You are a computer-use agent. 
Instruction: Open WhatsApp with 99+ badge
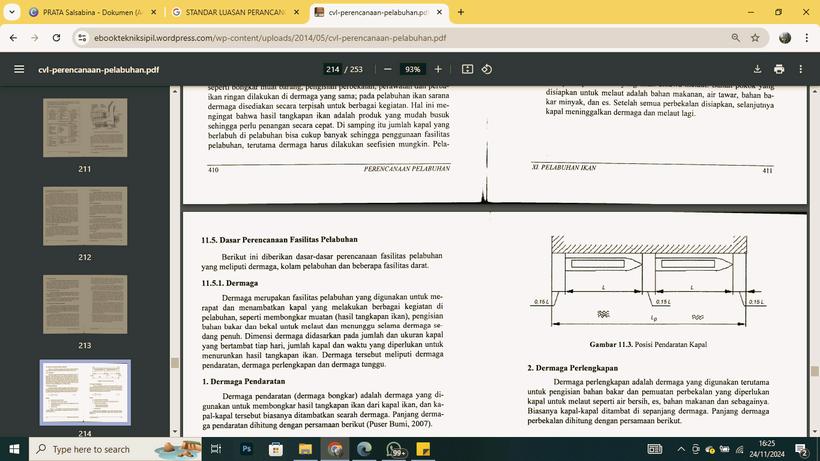(x=394, y=449)
